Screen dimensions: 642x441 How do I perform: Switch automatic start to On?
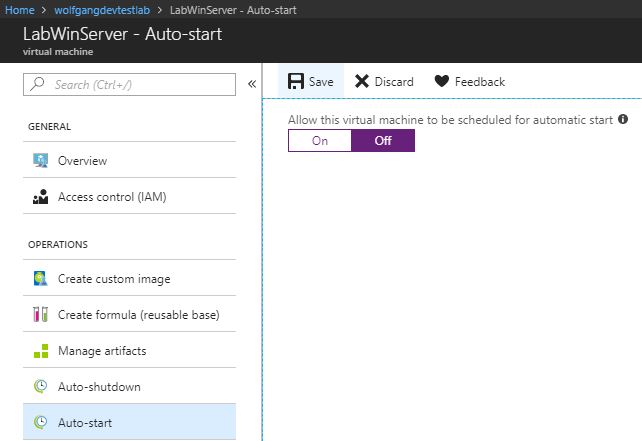point(320,140)
